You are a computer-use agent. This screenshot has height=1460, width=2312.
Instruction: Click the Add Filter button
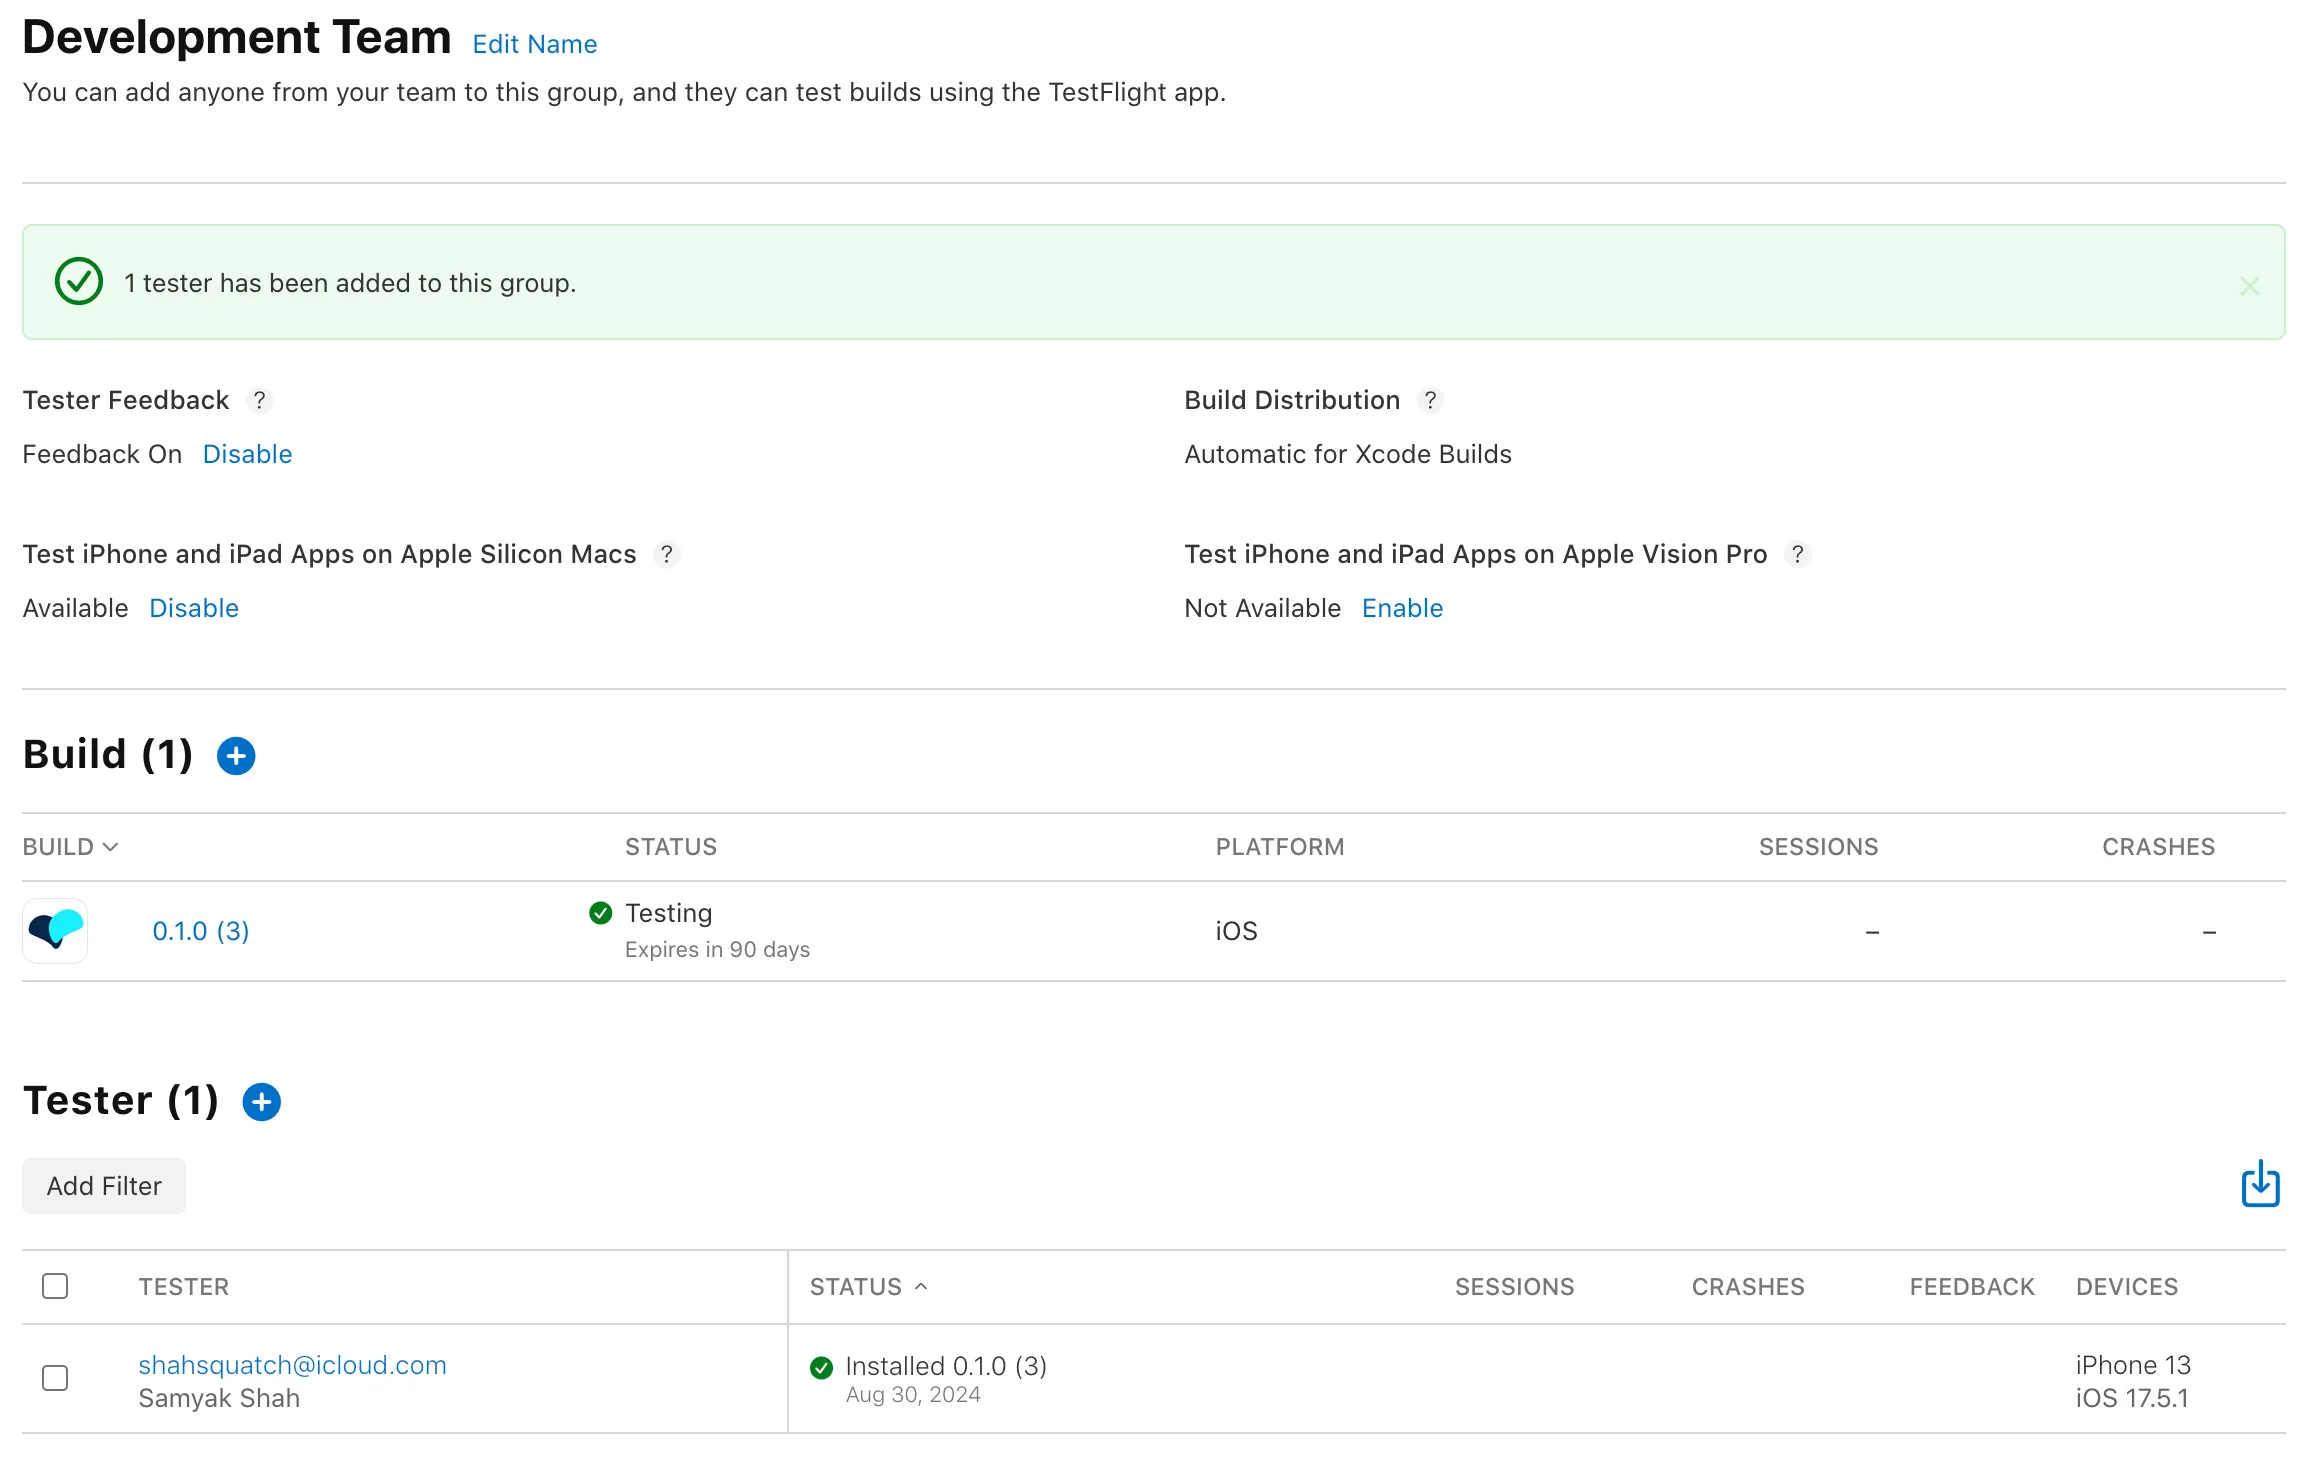pyautogui.click(x=104, y=1186)
